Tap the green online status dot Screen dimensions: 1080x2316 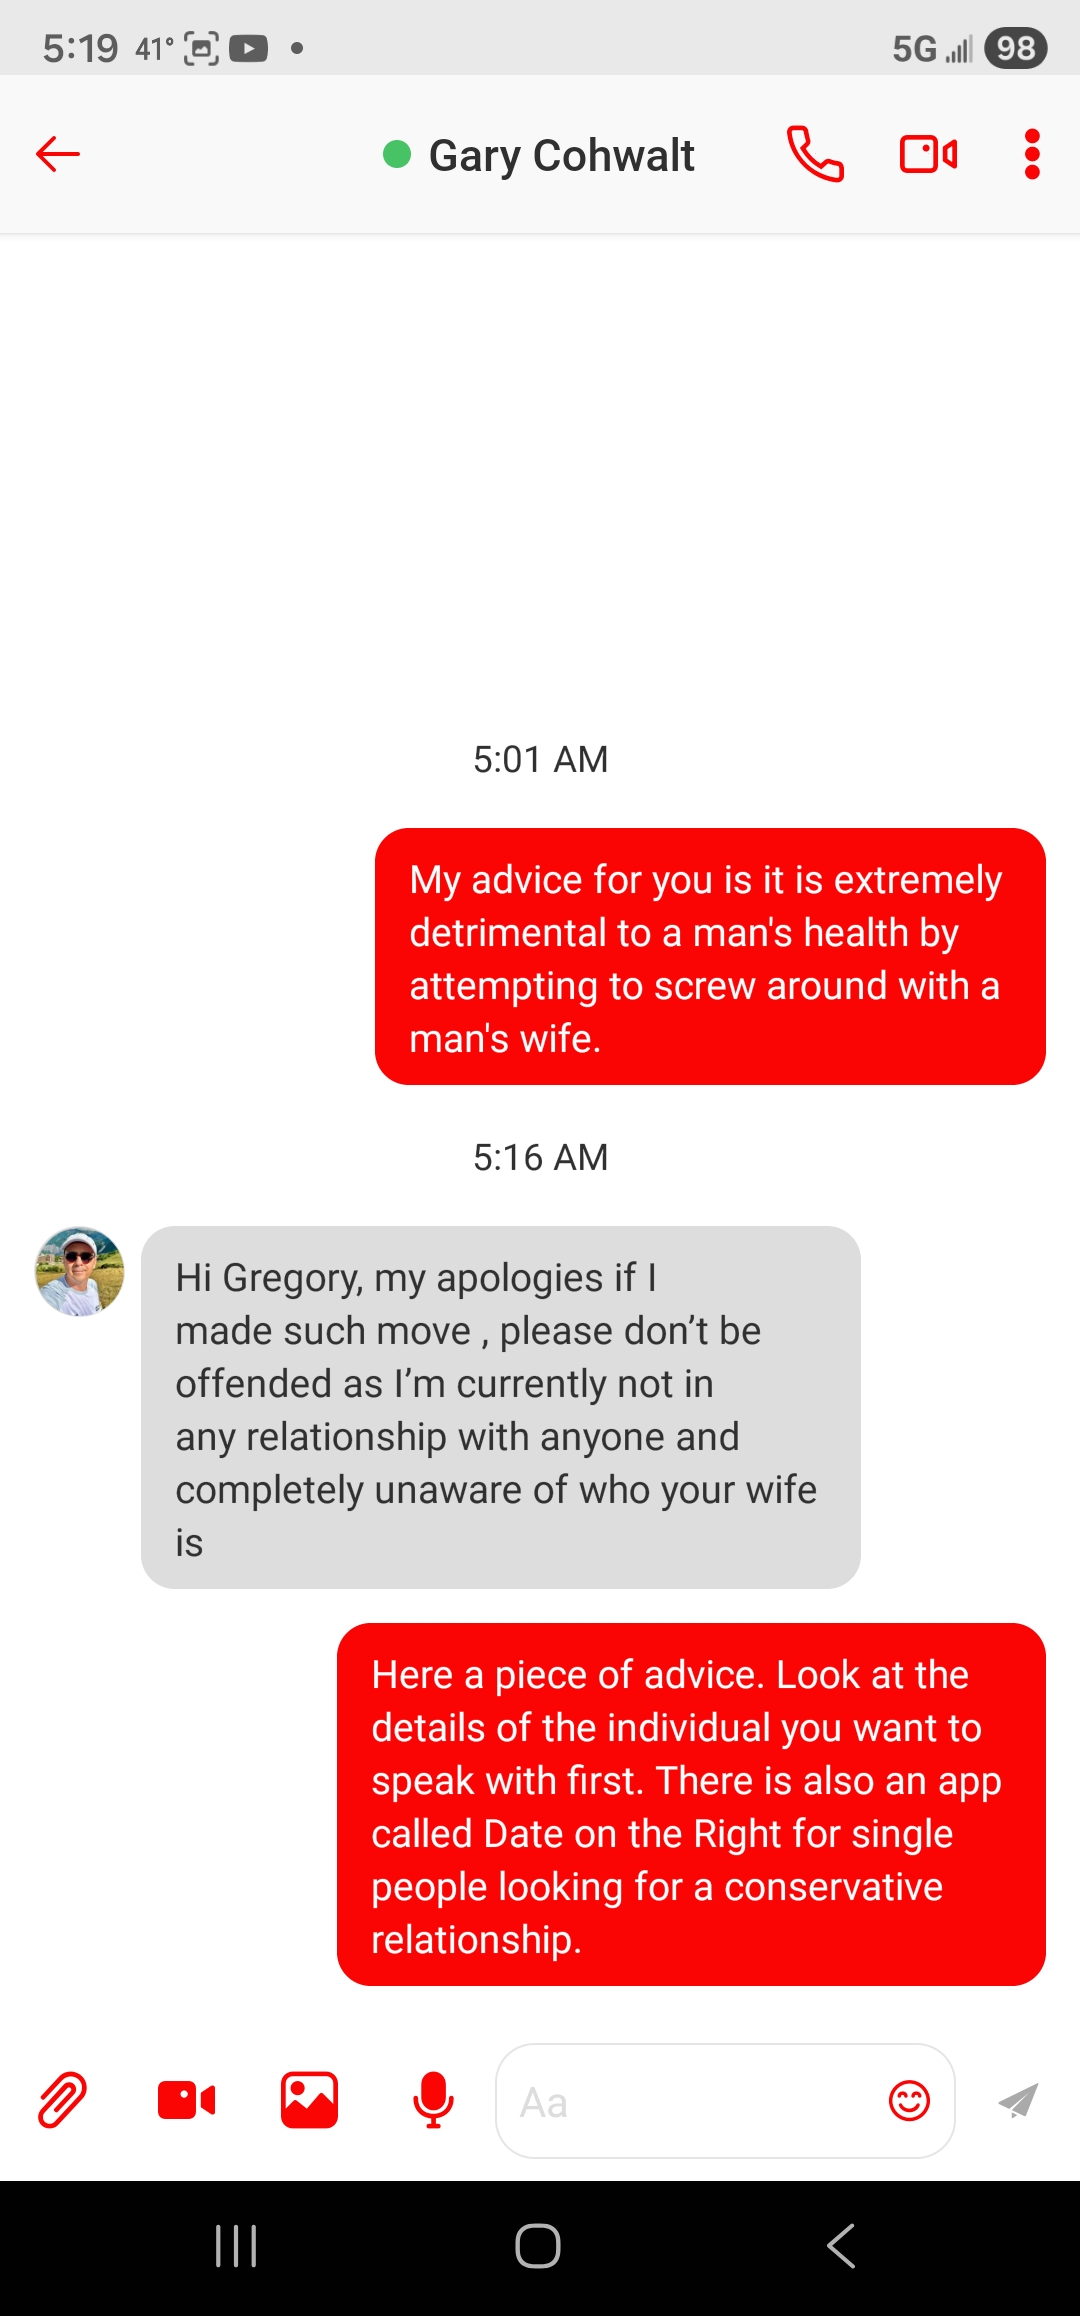pyautogui.click(x=397, y=154)
